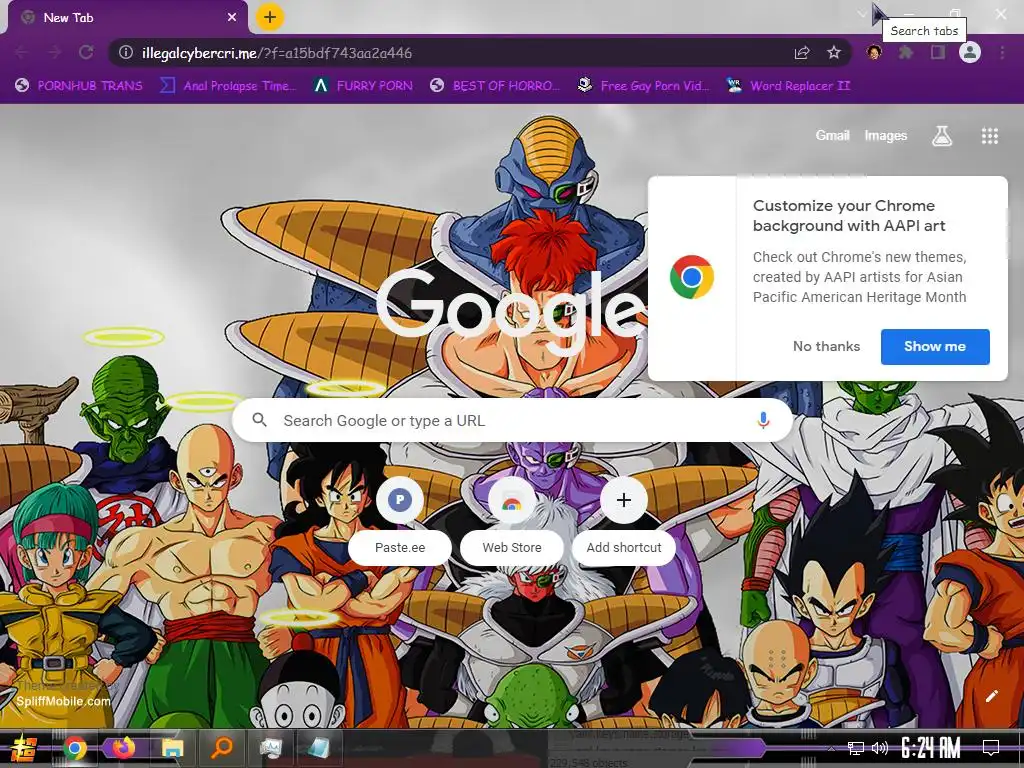Share this page icon
The width and height of the screenshot is (1024, 768).
click(x=802, y=53)
